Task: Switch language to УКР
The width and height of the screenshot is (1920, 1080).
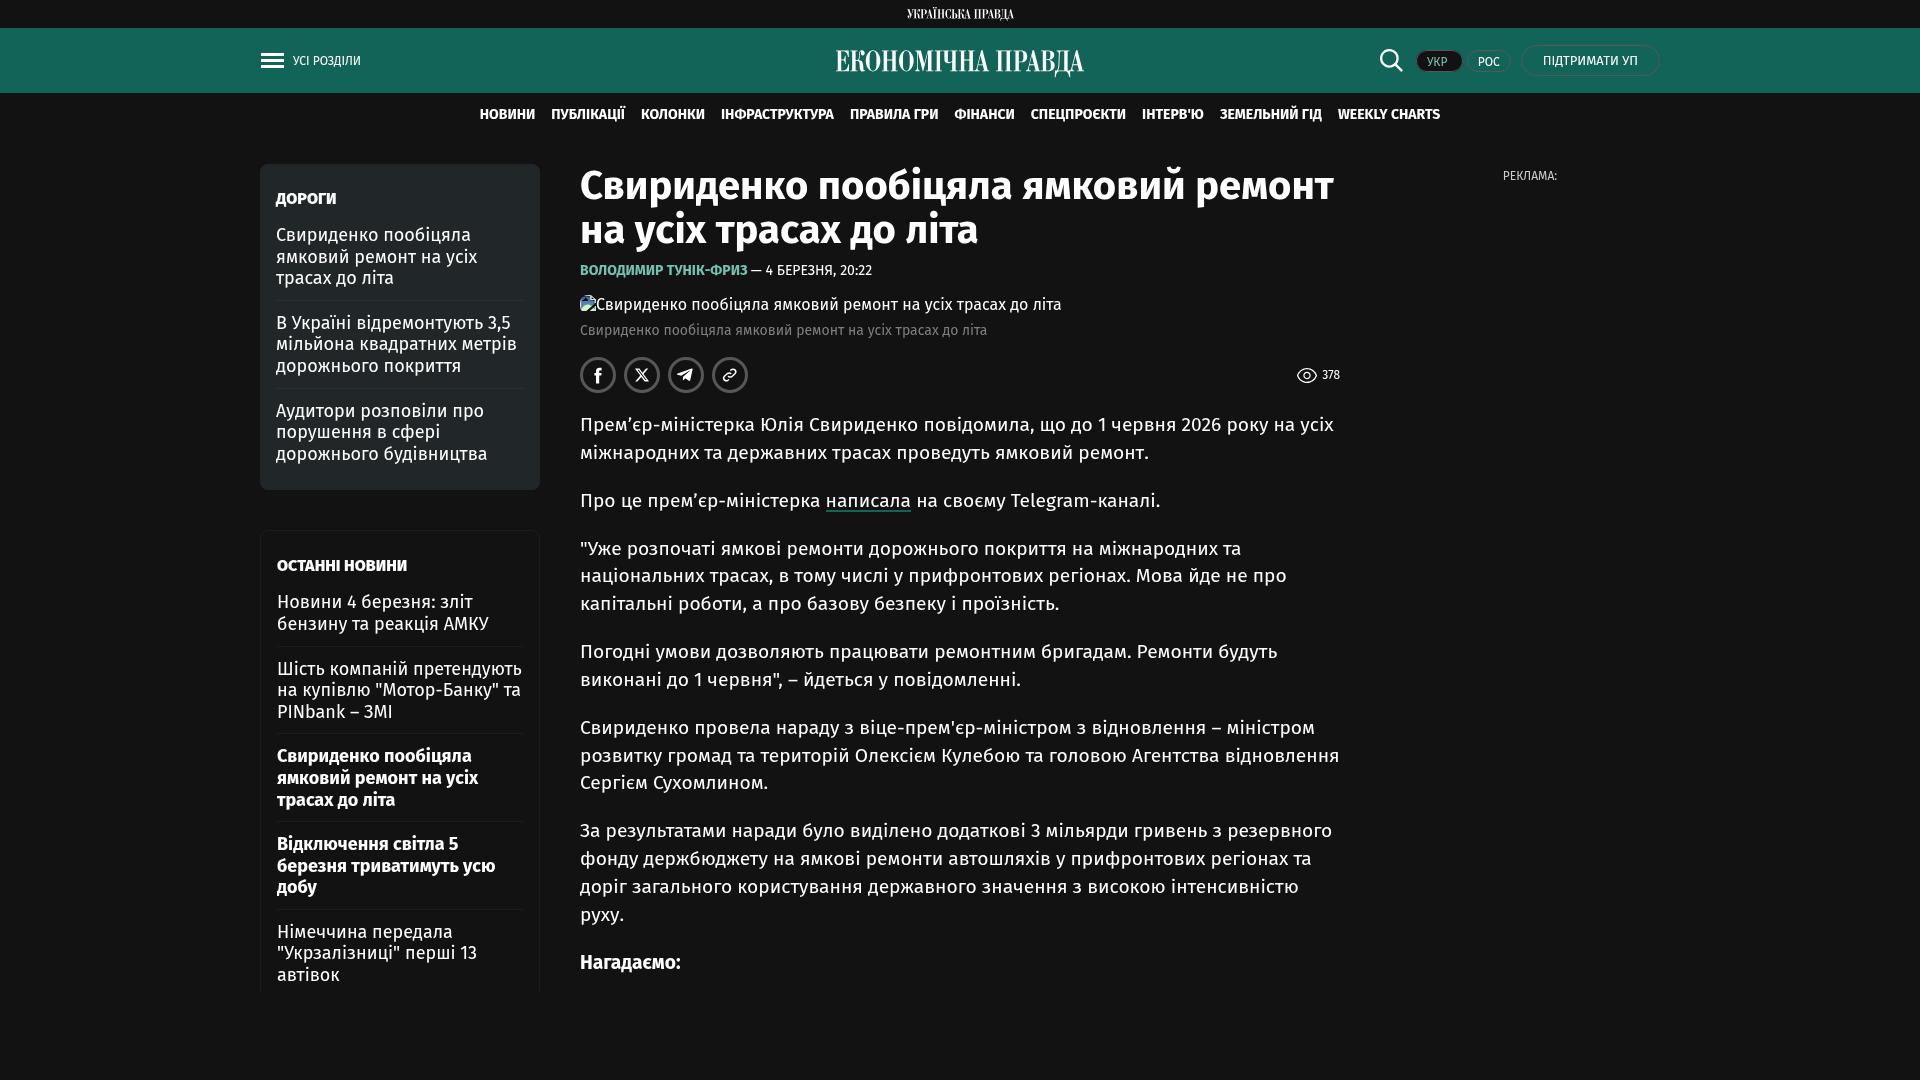Action: tap(1438, 62)
